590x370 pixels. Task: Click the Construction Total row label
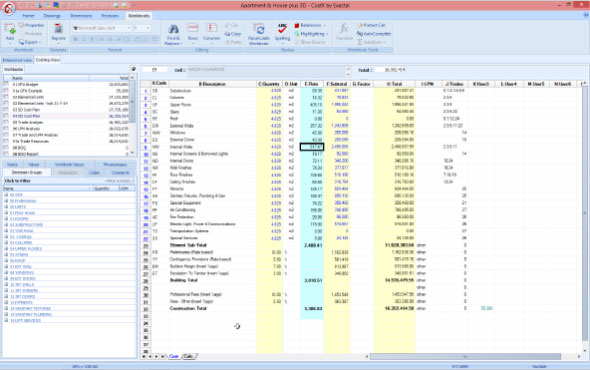189,308
